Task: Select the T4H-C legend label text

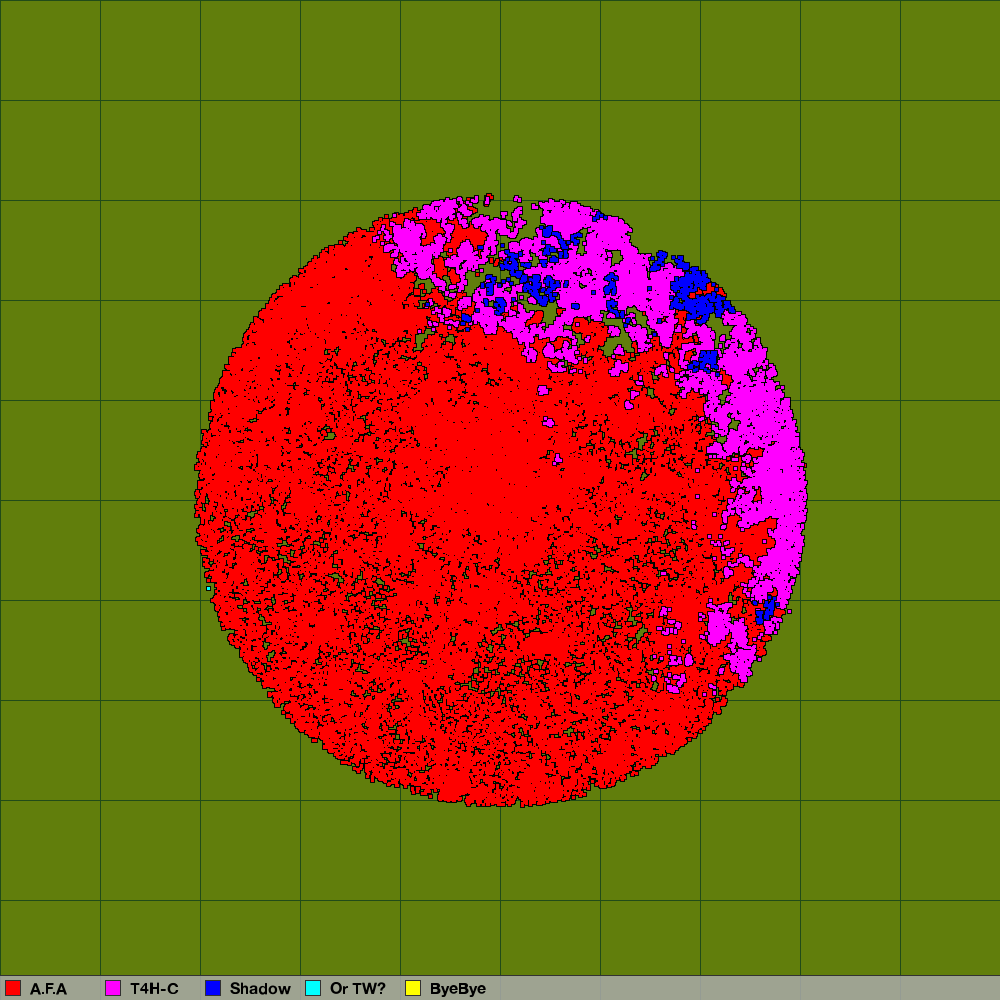Action: click(x=154, y=989)
